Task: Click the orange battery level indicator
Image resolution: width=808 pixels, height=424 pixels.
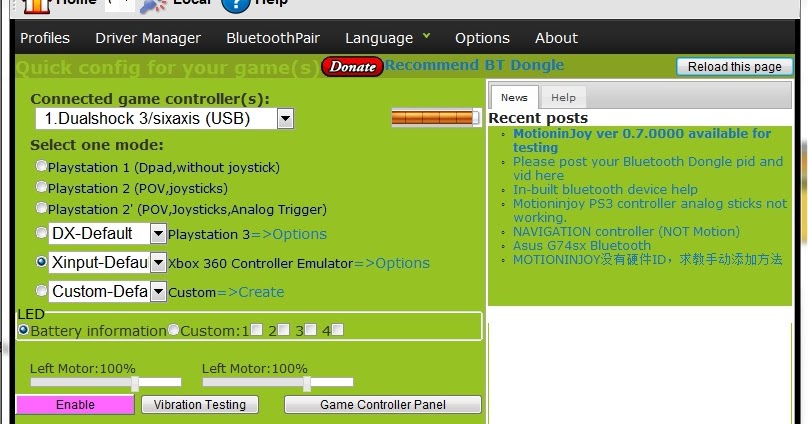Action: click(x=435, y=118)
